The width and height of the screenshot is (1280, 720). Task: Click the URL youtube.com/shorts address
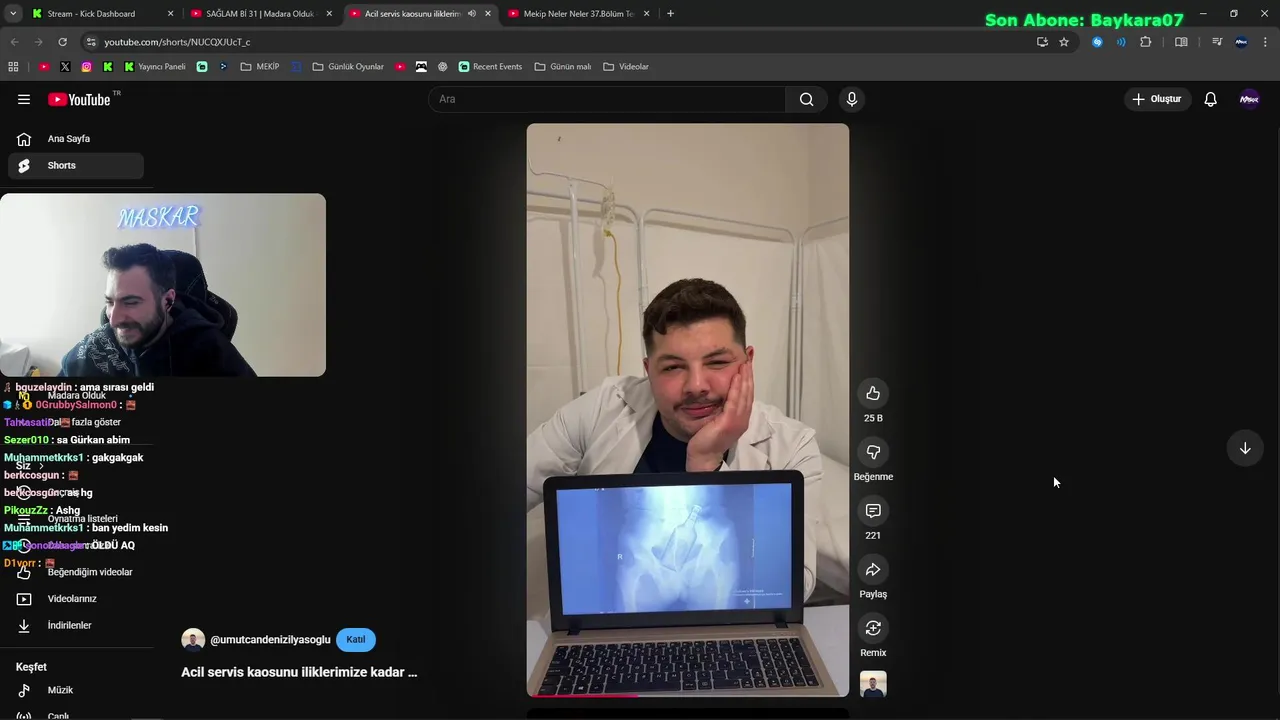(x=177, y=42)
